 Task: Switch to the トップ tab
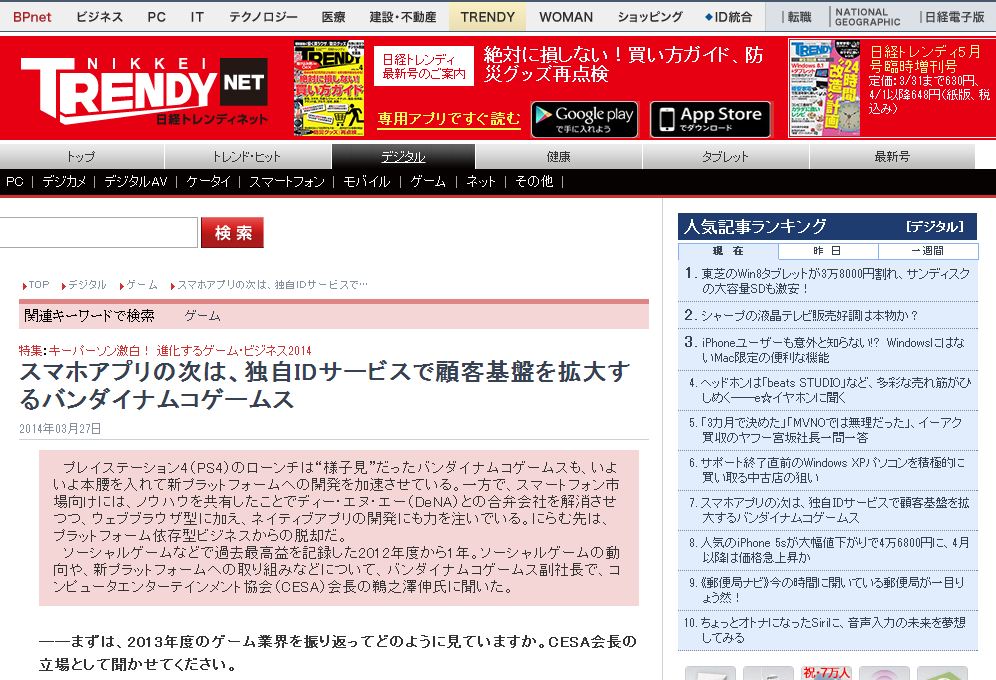click(81, 156)
